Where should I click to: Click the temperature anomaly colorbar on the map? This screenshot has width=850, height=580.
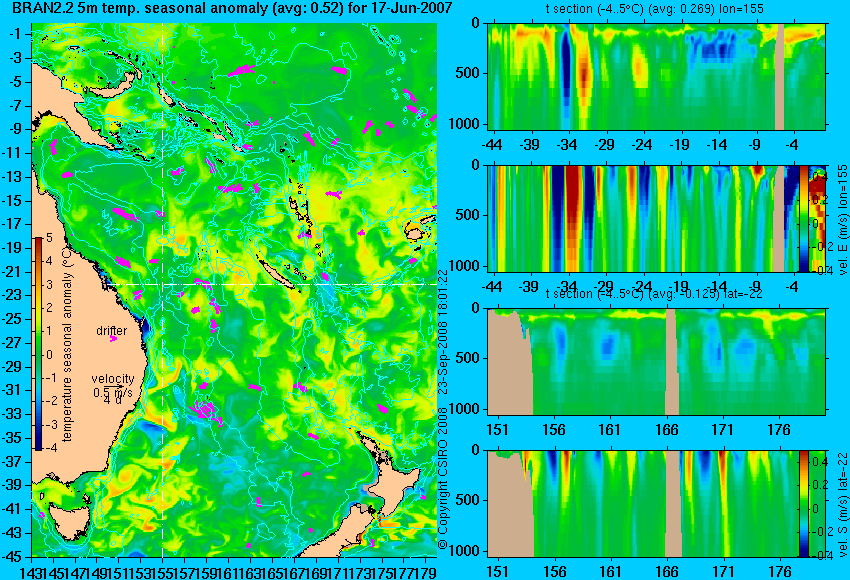(x=38, y=344)
